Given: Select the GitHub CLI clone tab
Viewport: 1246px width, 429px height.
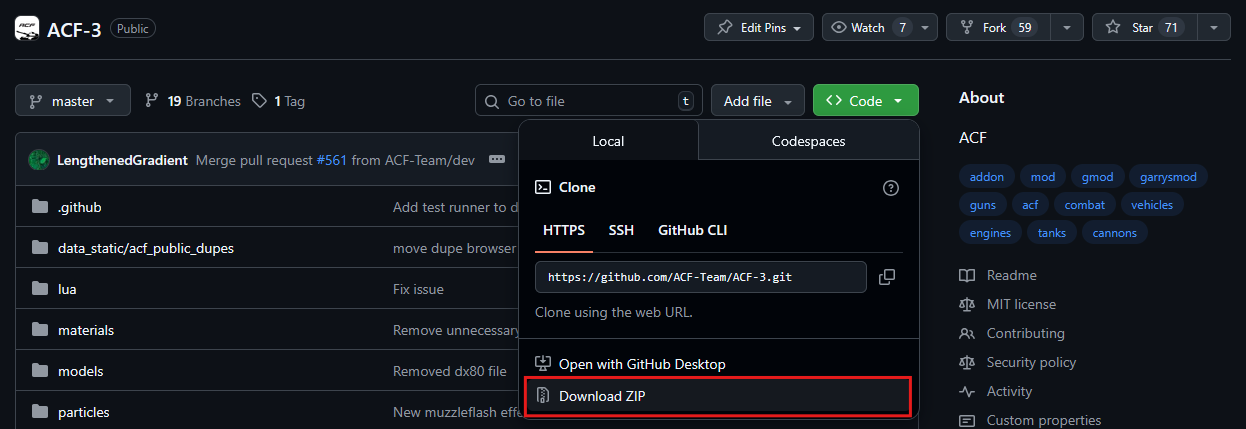Looking at the screenshot, I should [x=692, y=230].
